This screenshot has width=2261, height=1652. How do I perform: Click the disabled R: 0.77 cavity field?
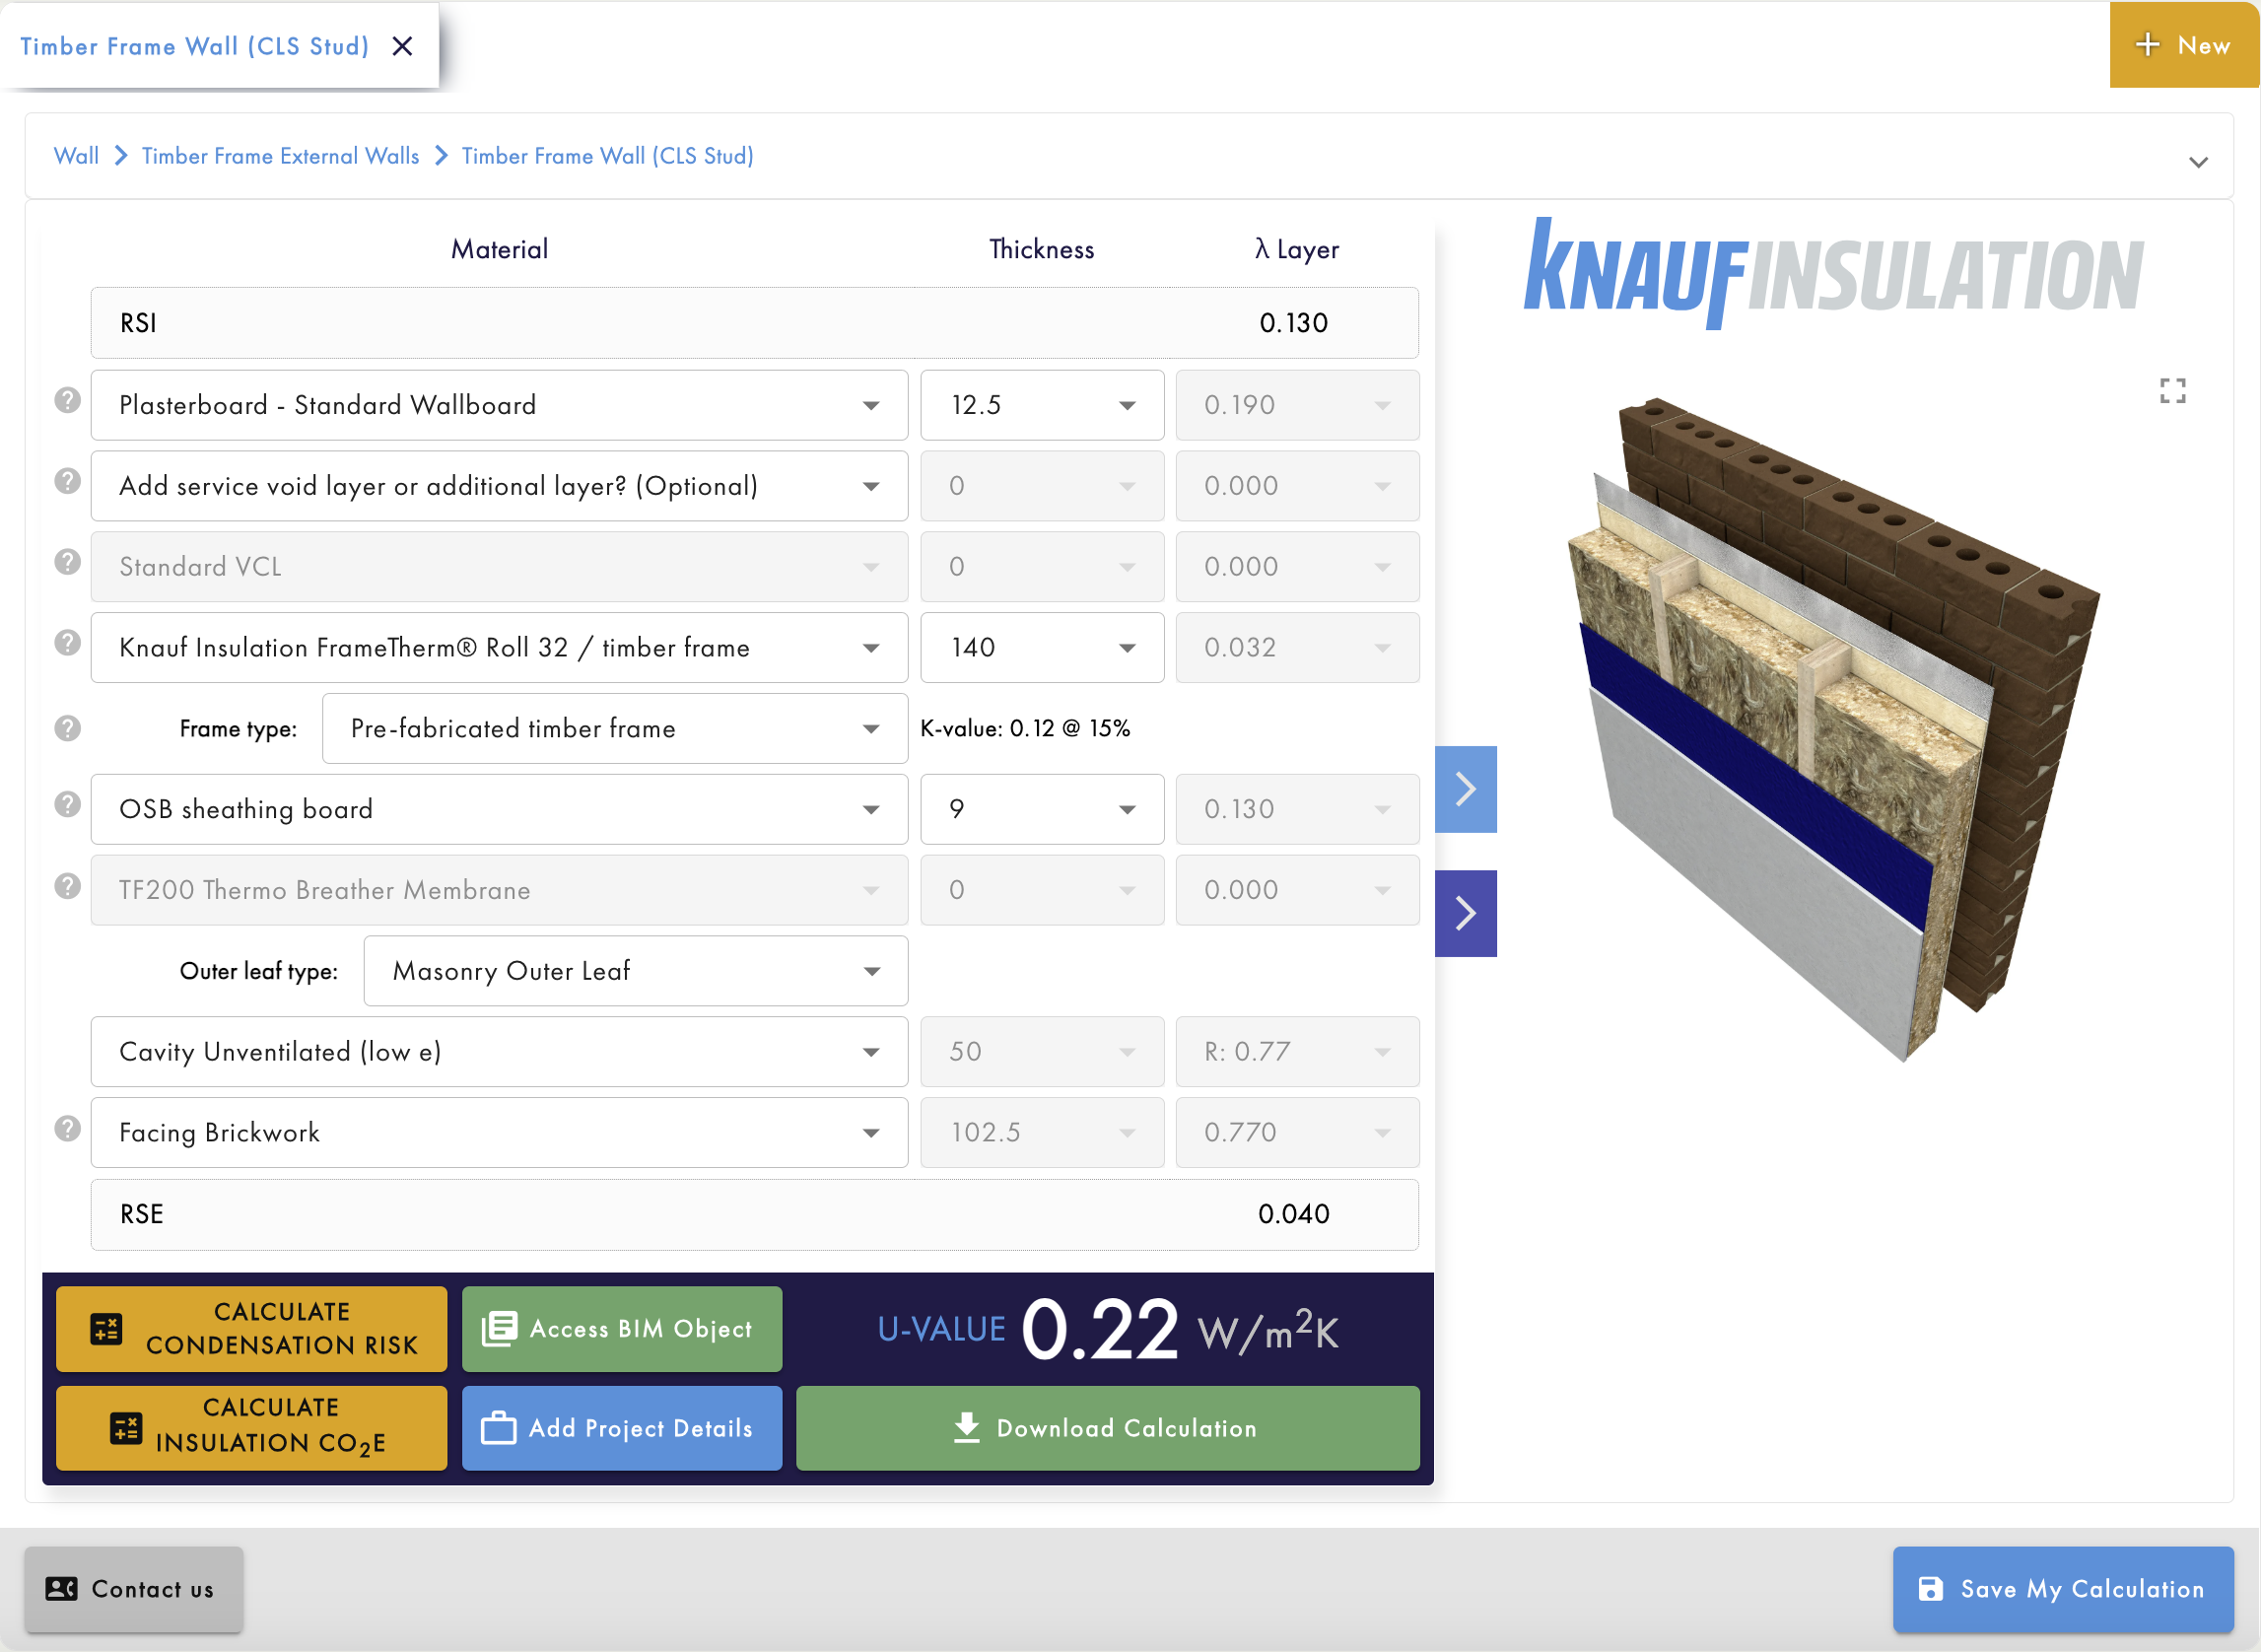coord(1297,1053)
